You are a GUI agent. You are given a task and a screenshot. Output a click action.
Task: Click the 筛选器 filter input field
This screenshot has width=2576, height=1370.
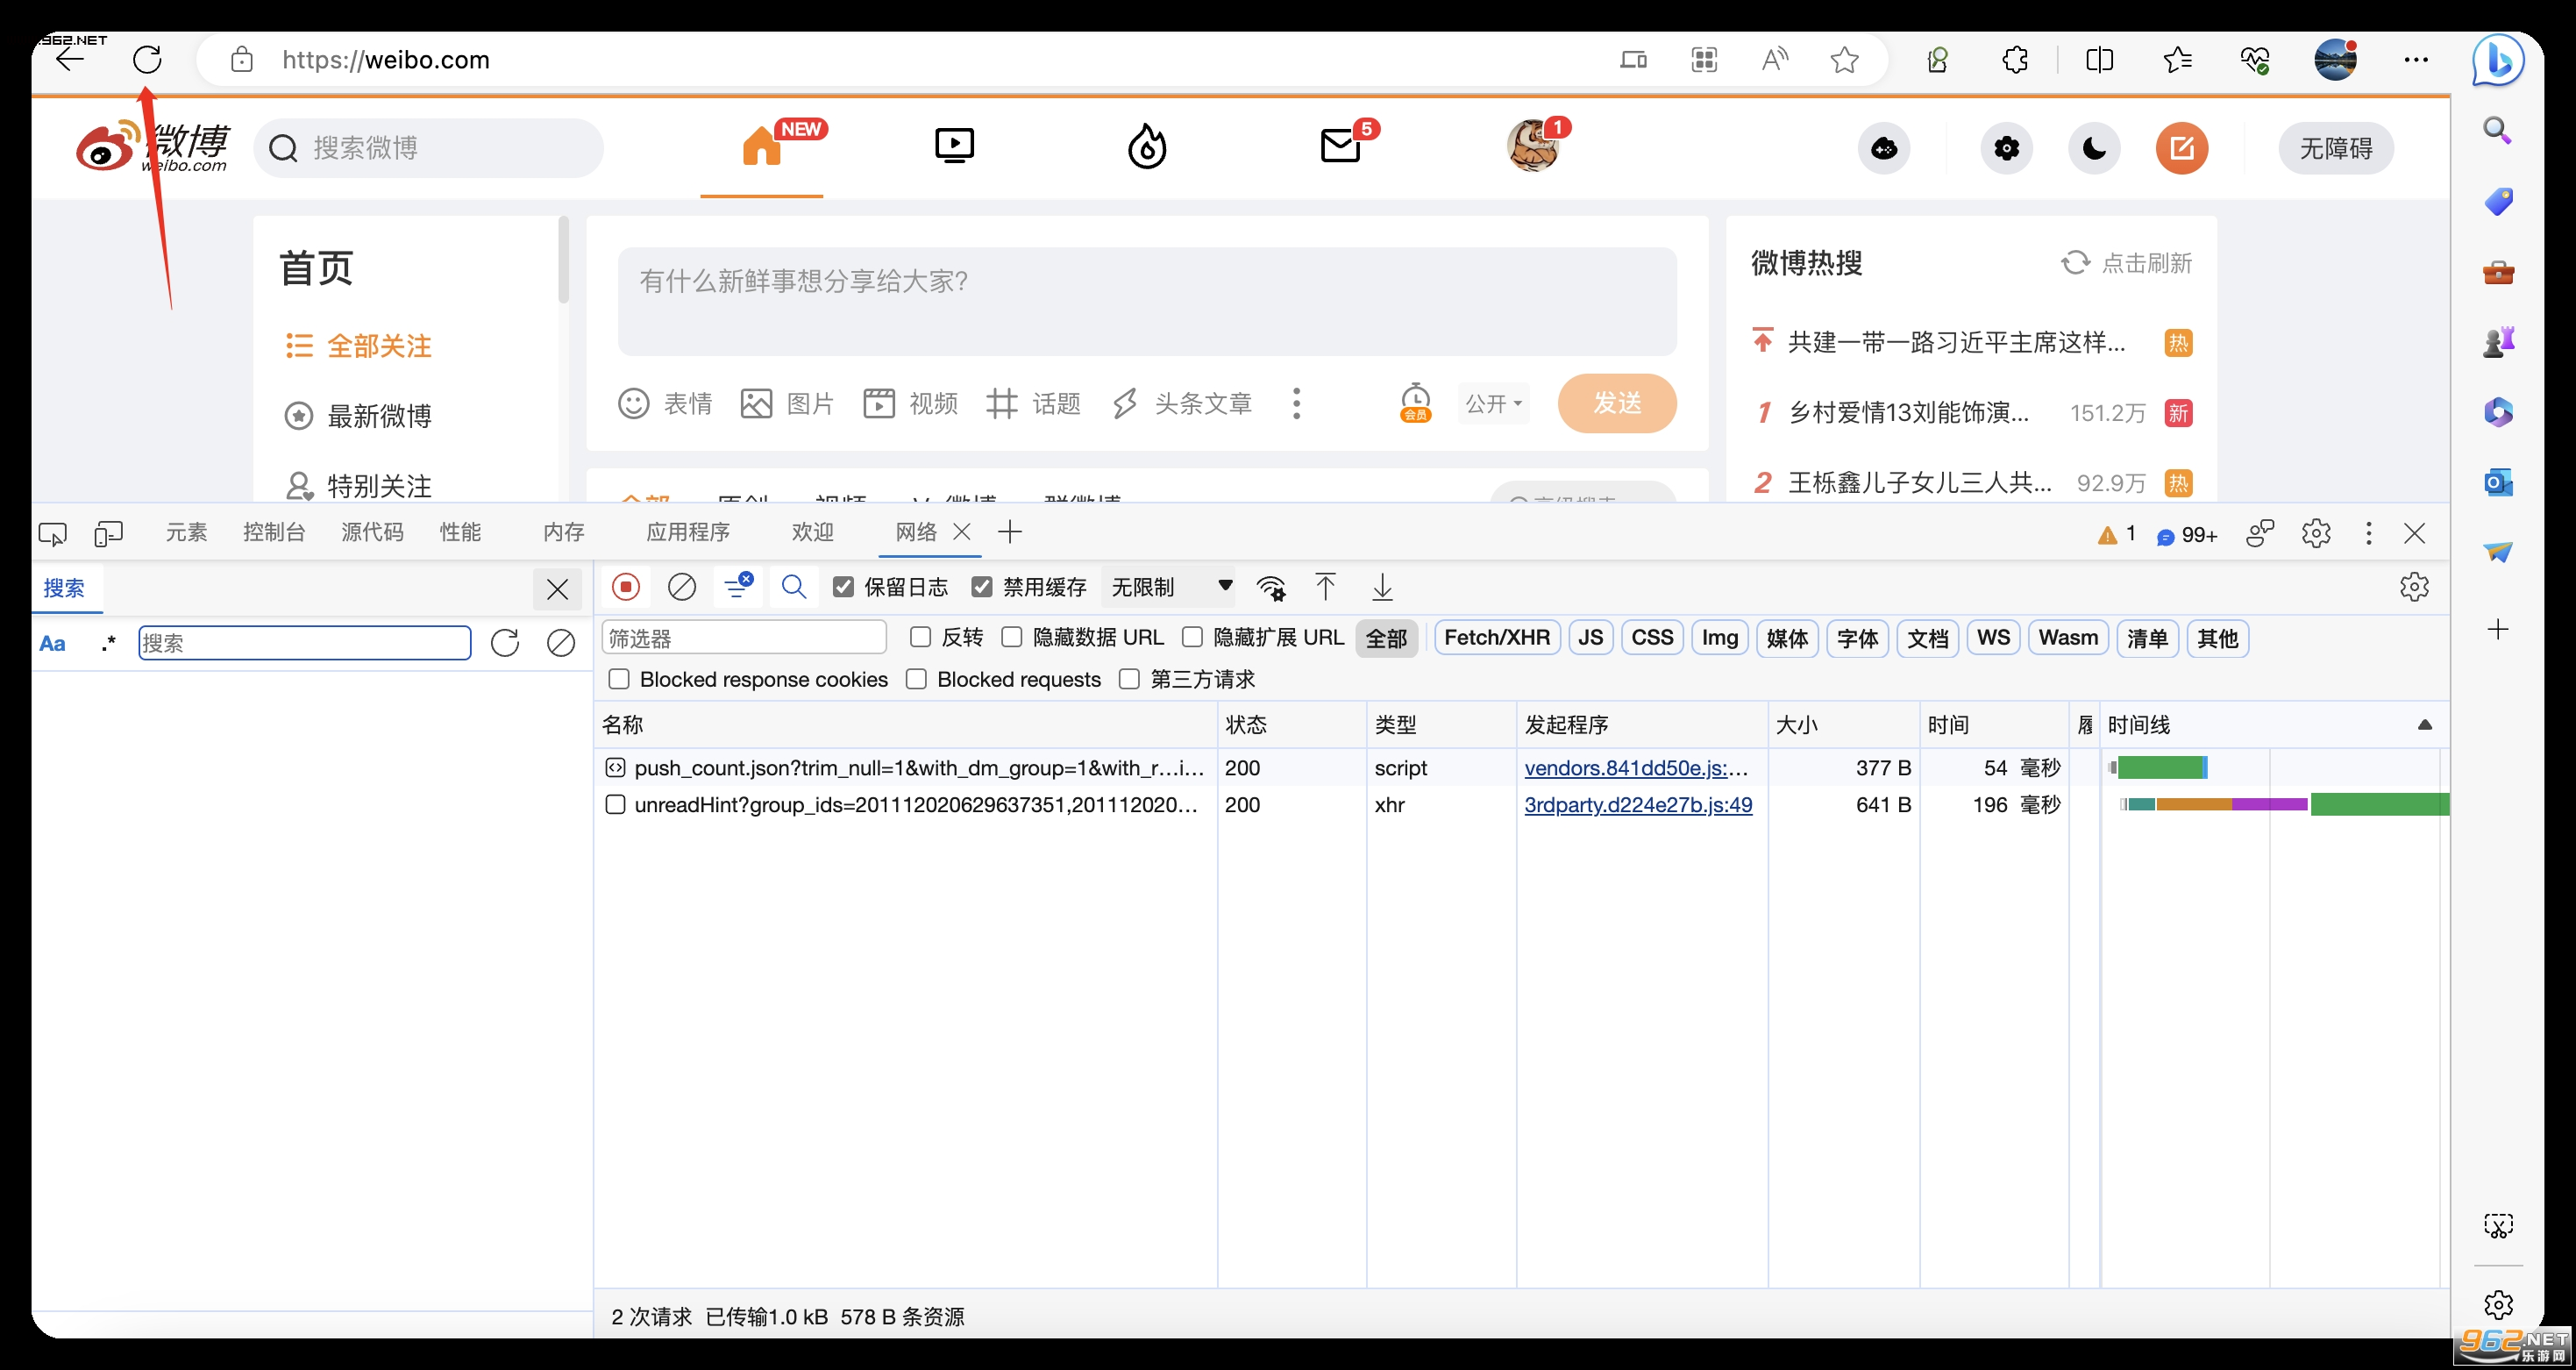[744, 638]
